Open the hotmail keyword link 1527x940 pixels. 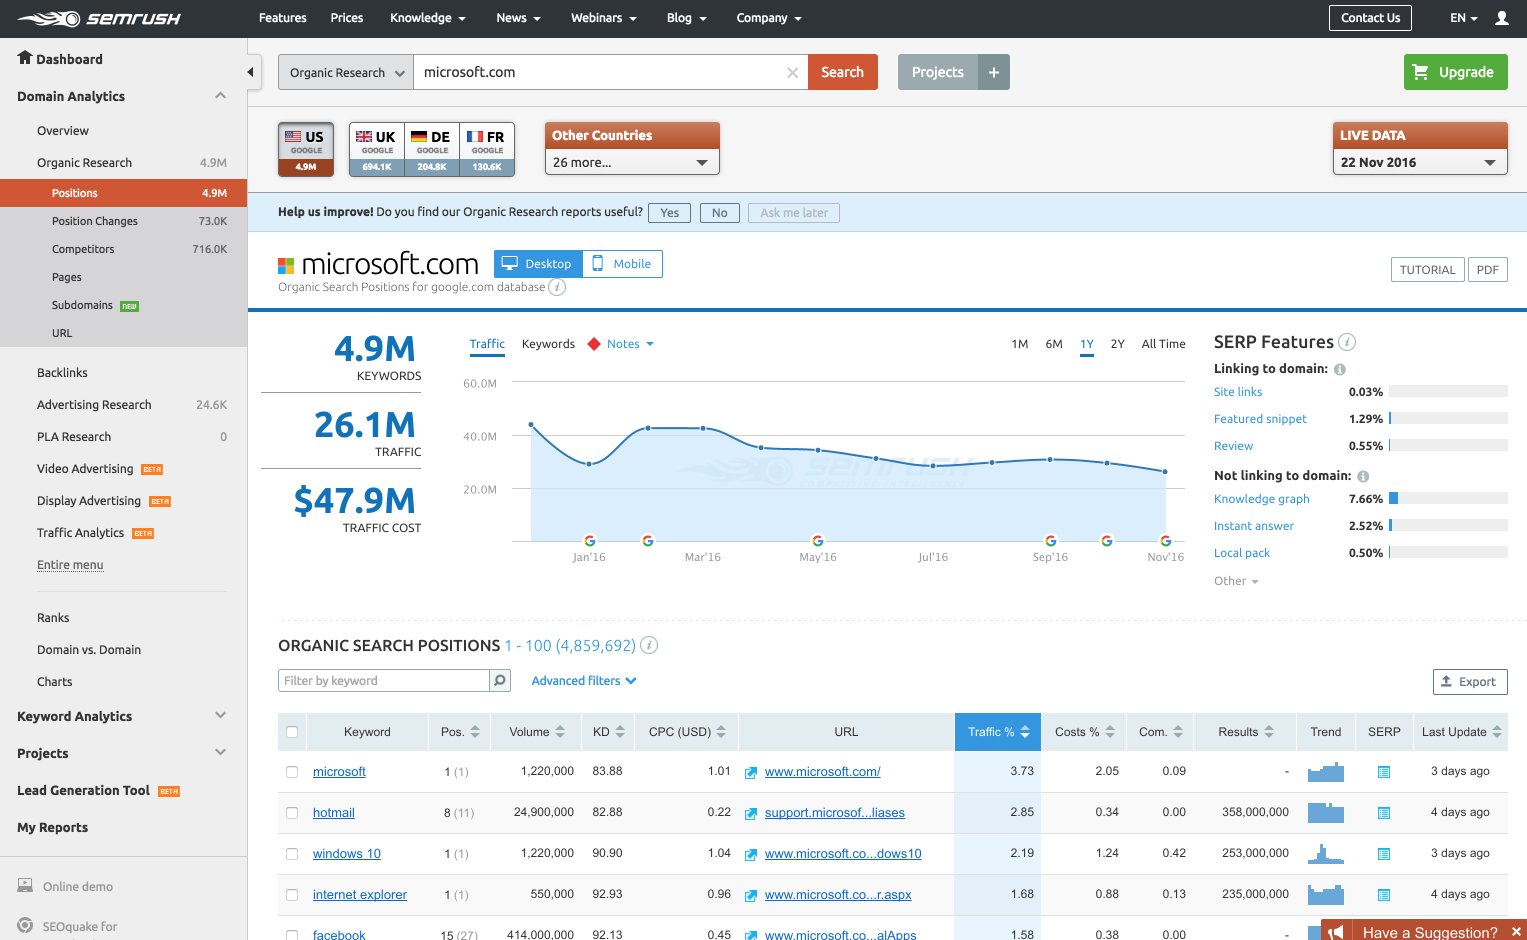click(334, 813)
